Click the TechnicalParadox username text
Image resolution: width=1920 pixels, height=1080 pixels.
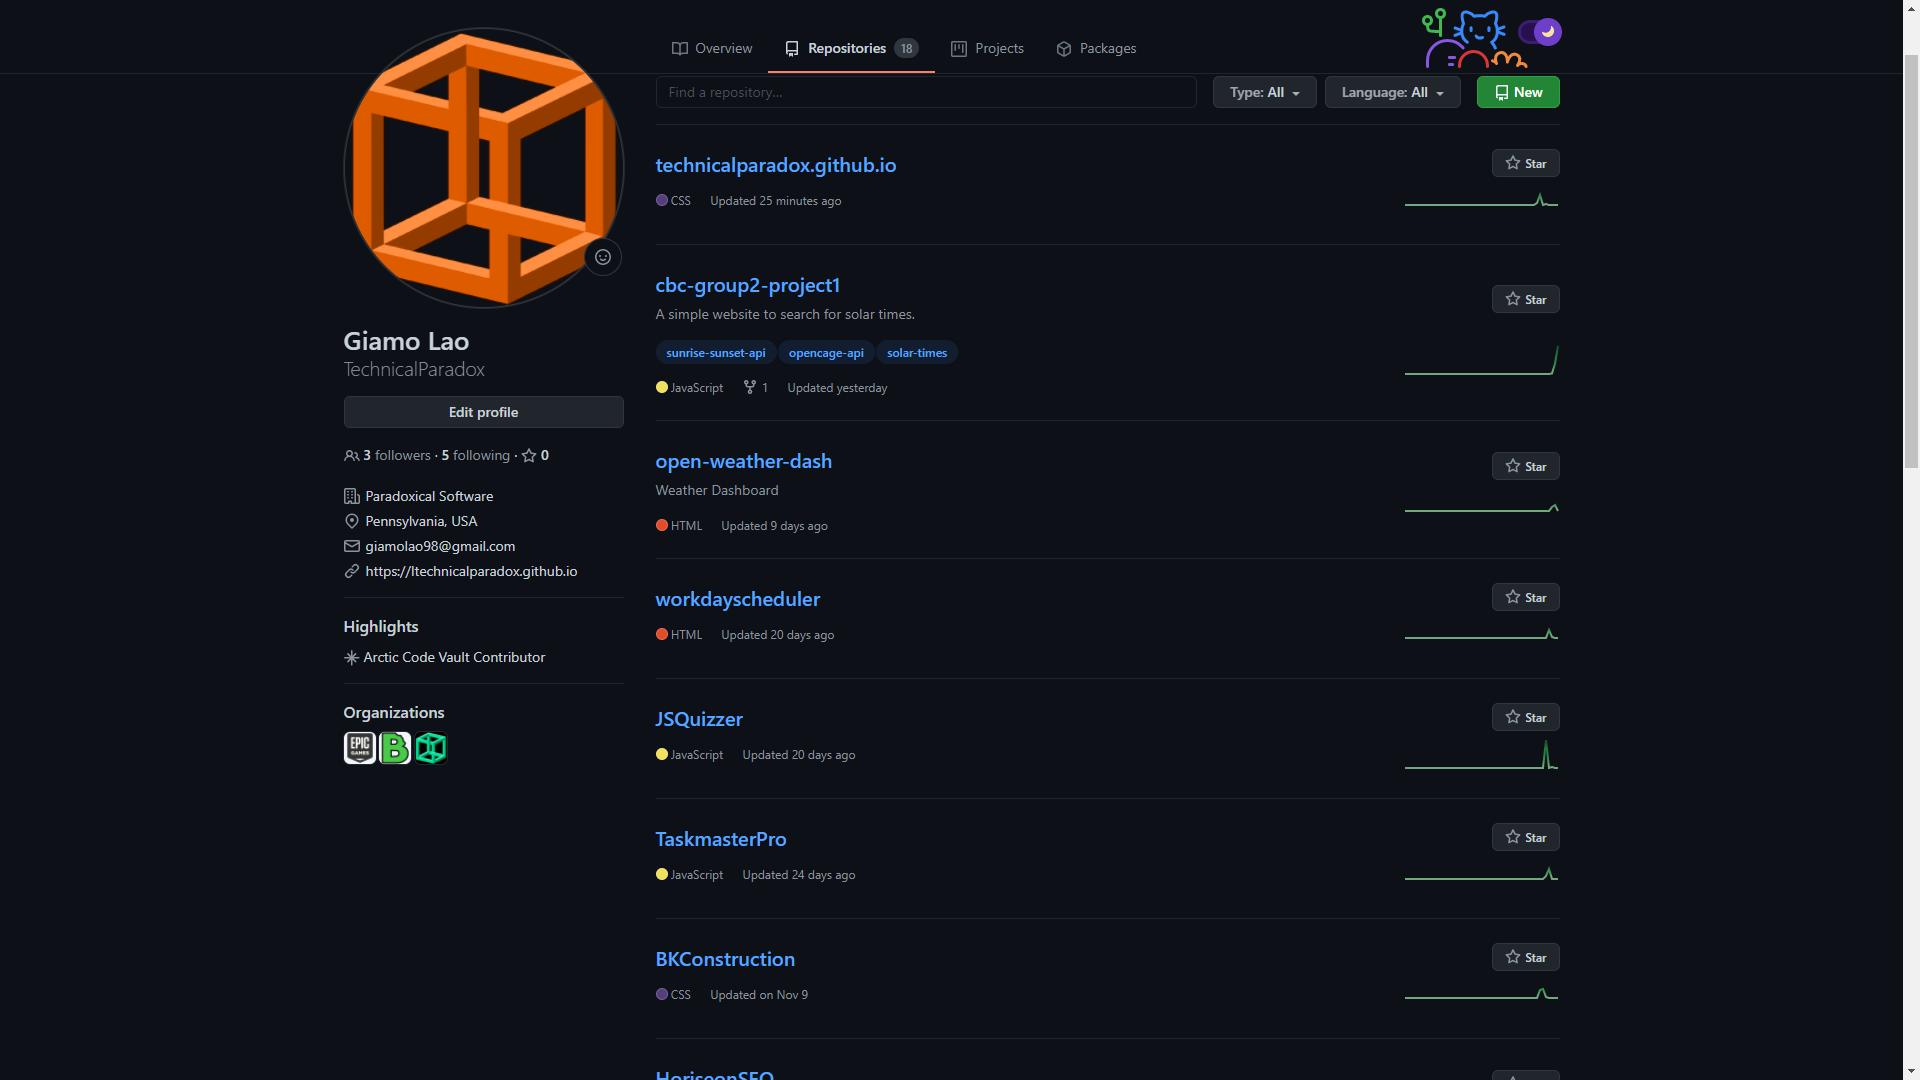[414, 369]
